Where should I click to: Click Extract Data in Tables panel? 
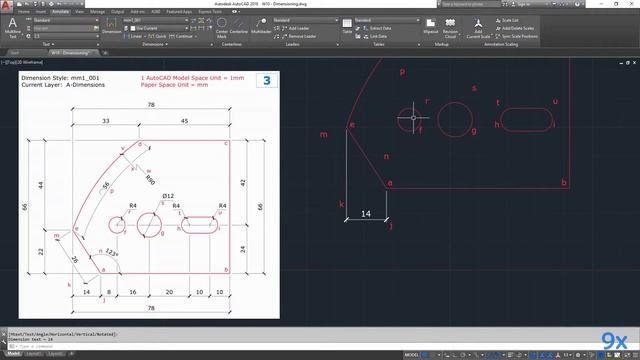[x=377, y=28]
